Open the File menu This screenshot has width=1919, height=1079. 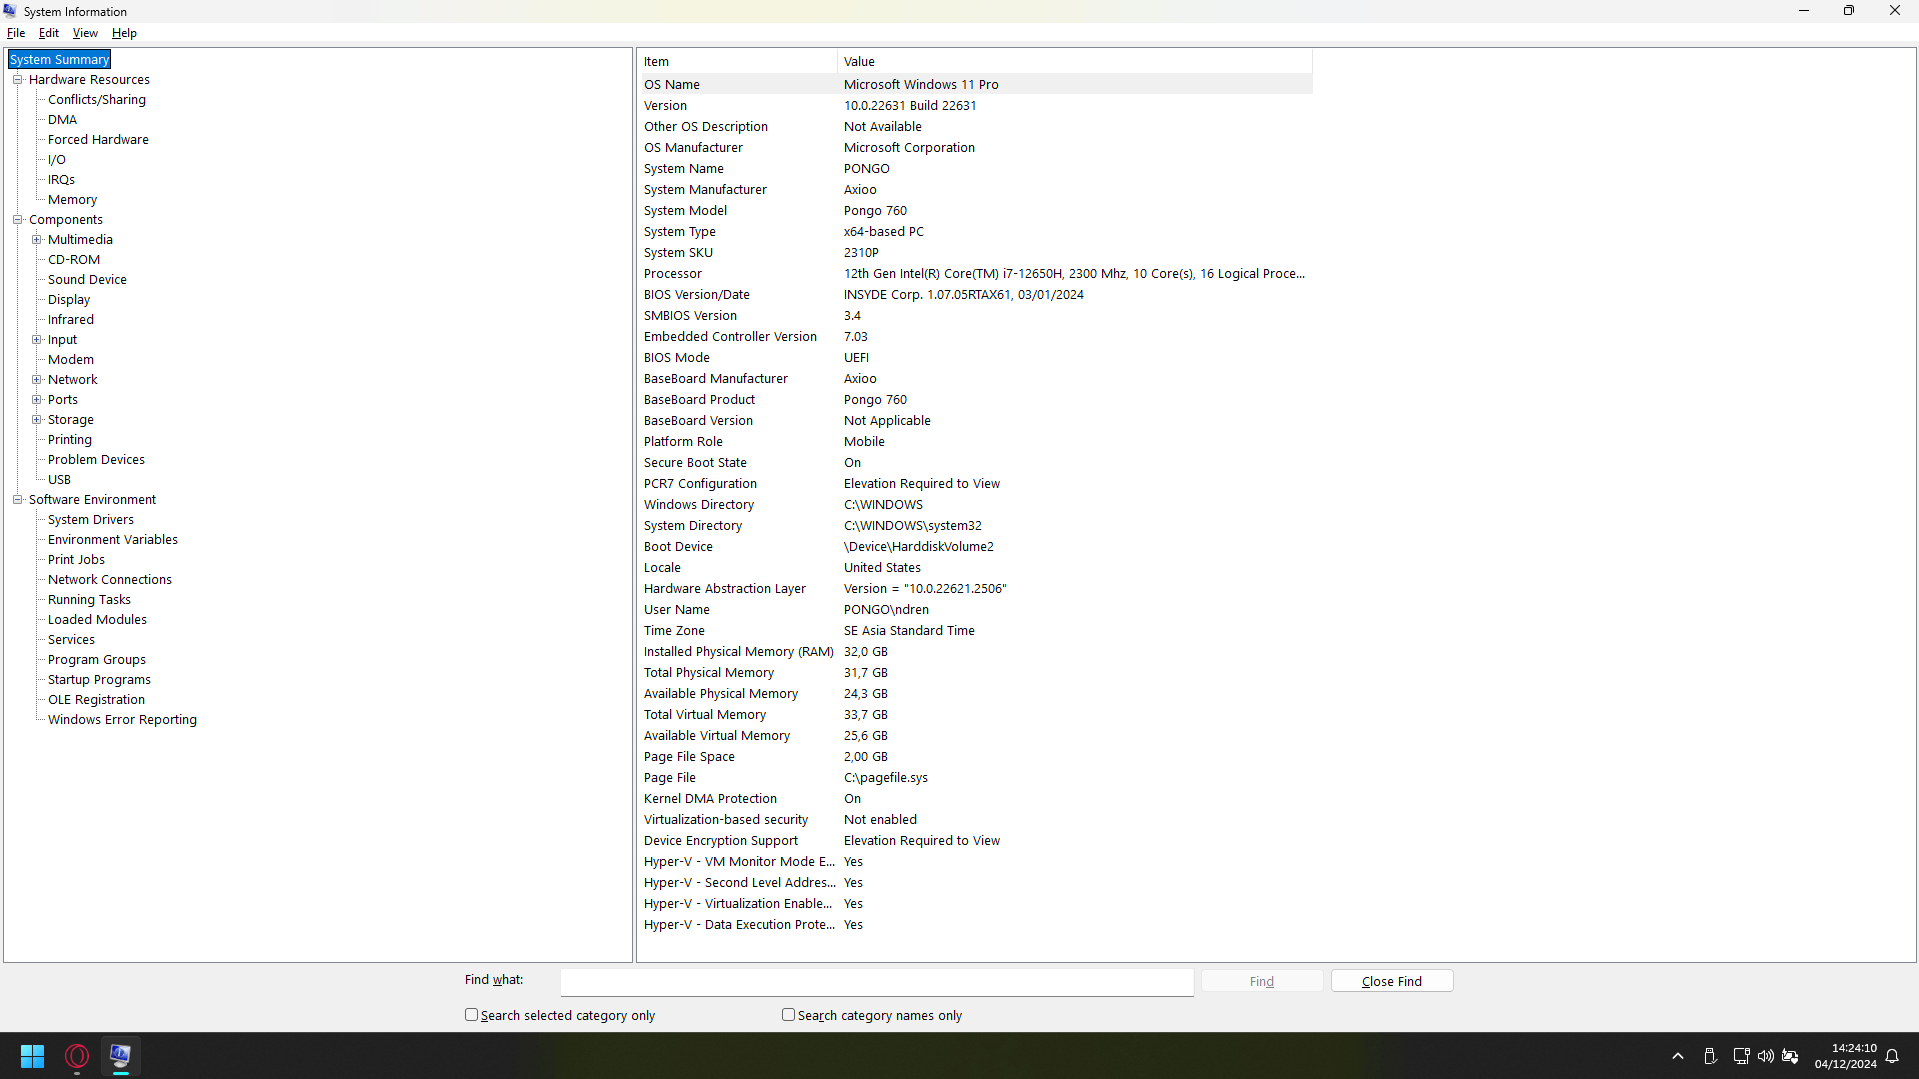click(x=16, y=33)
